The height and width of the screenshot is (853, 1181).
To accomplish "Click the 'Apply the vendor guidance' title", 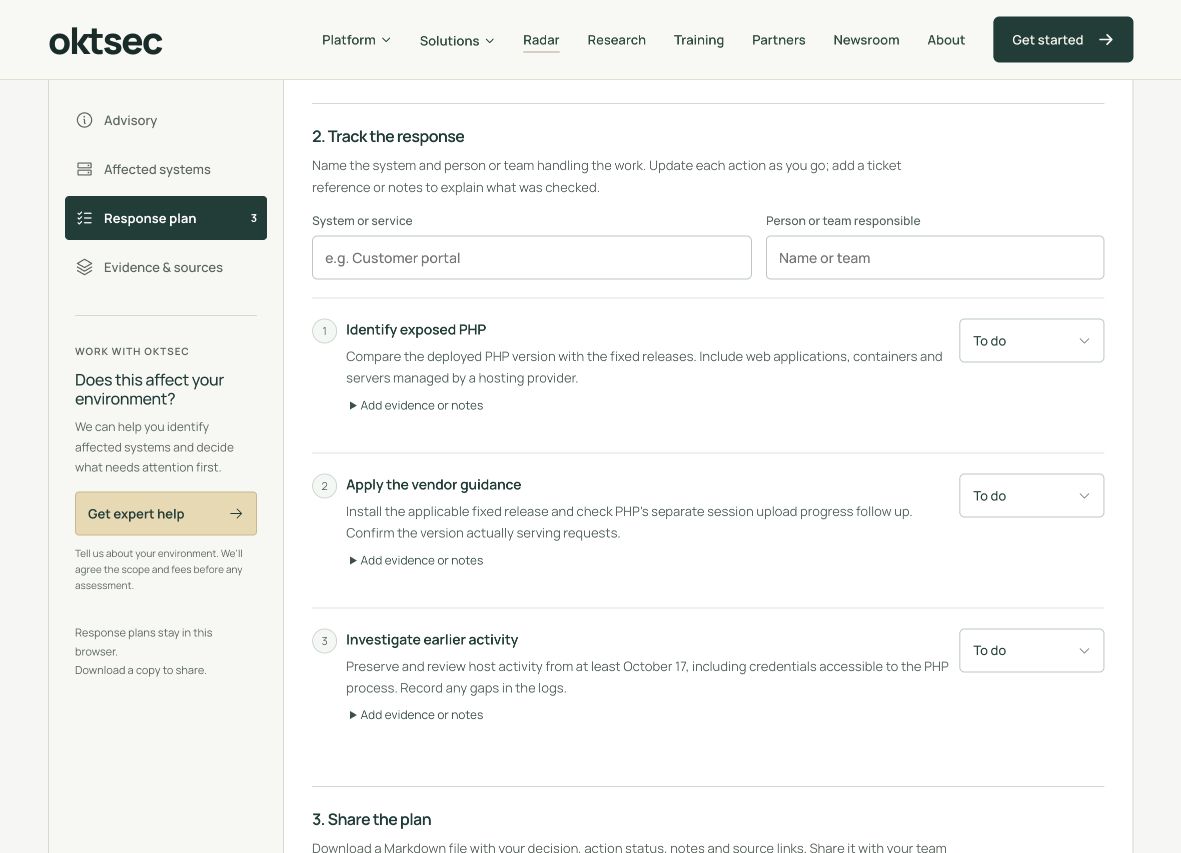I will pos(433,485).
